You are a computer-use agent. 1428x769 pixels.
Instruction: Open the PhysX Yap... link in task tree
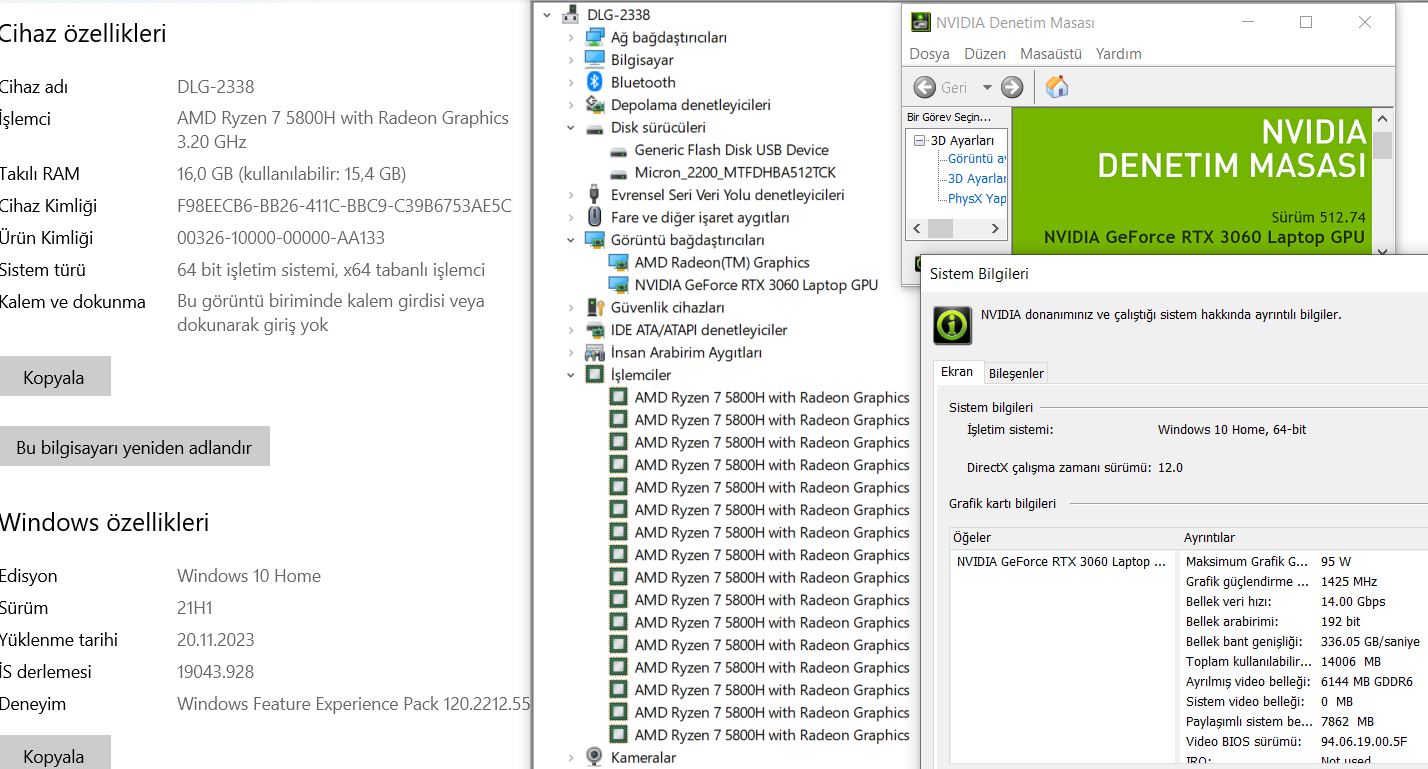(977, 198)
